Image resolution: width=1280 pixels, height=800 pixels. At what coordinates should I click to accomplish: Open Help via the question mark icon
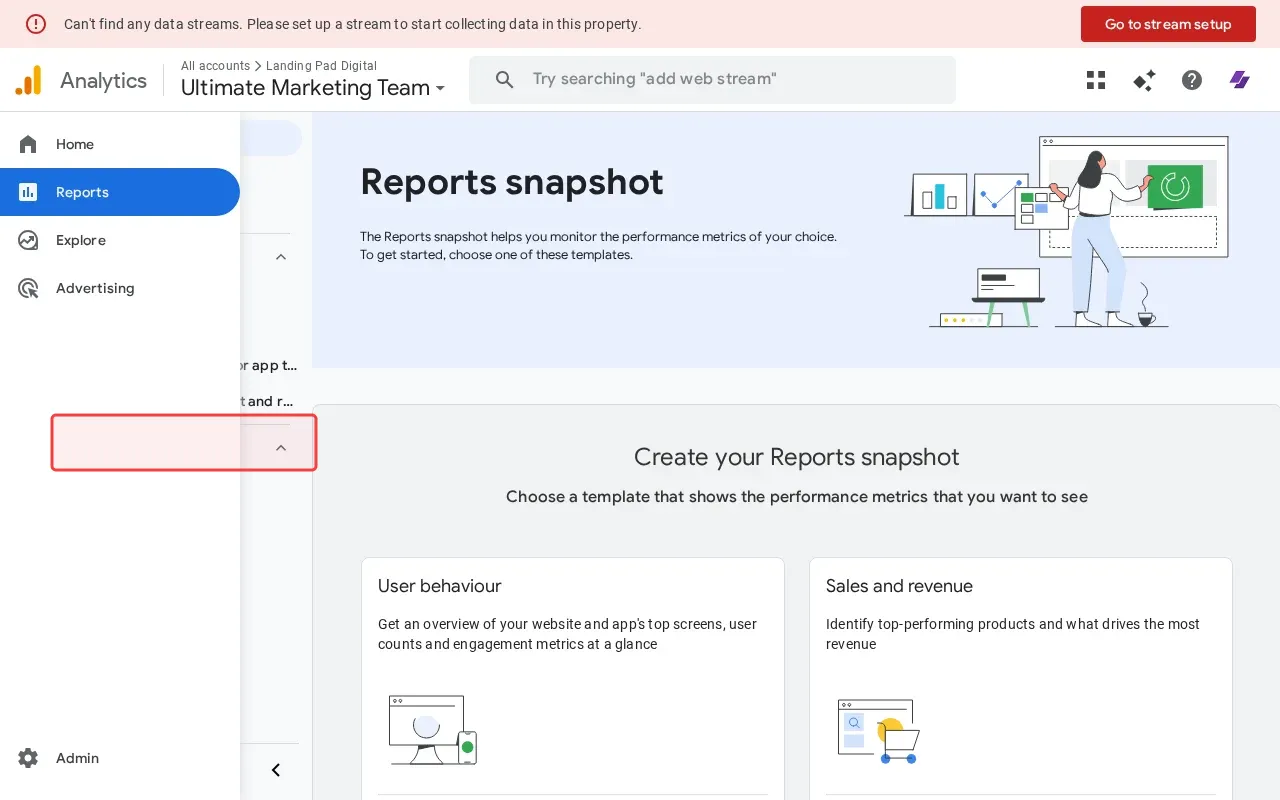click(x=1192, y=80)
